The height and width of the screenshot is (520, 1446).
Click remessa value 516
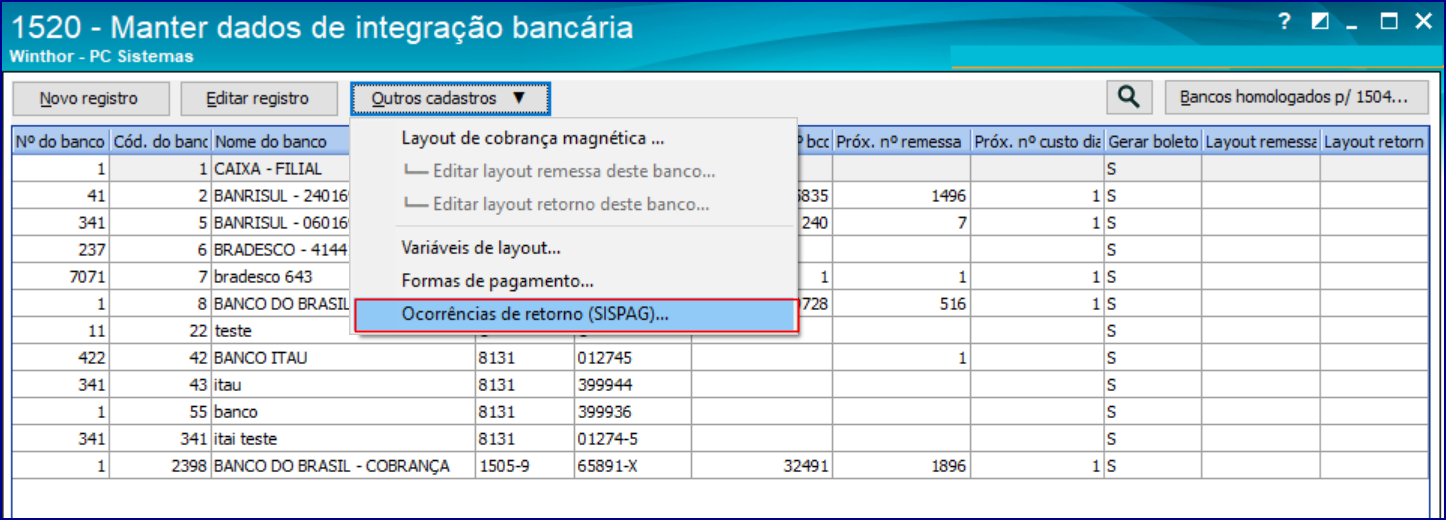902,304
